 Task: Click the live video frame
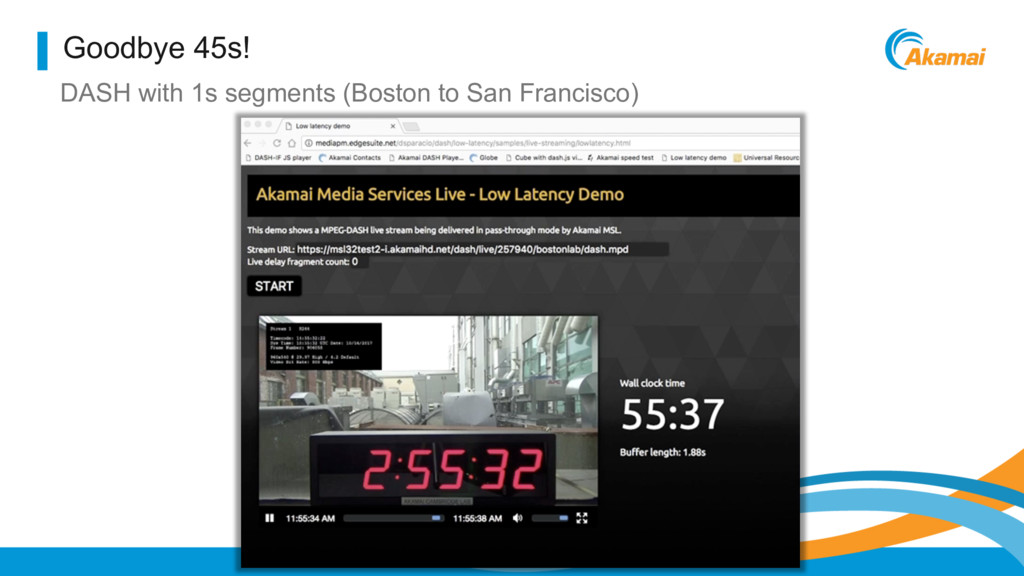pos(428,410)
